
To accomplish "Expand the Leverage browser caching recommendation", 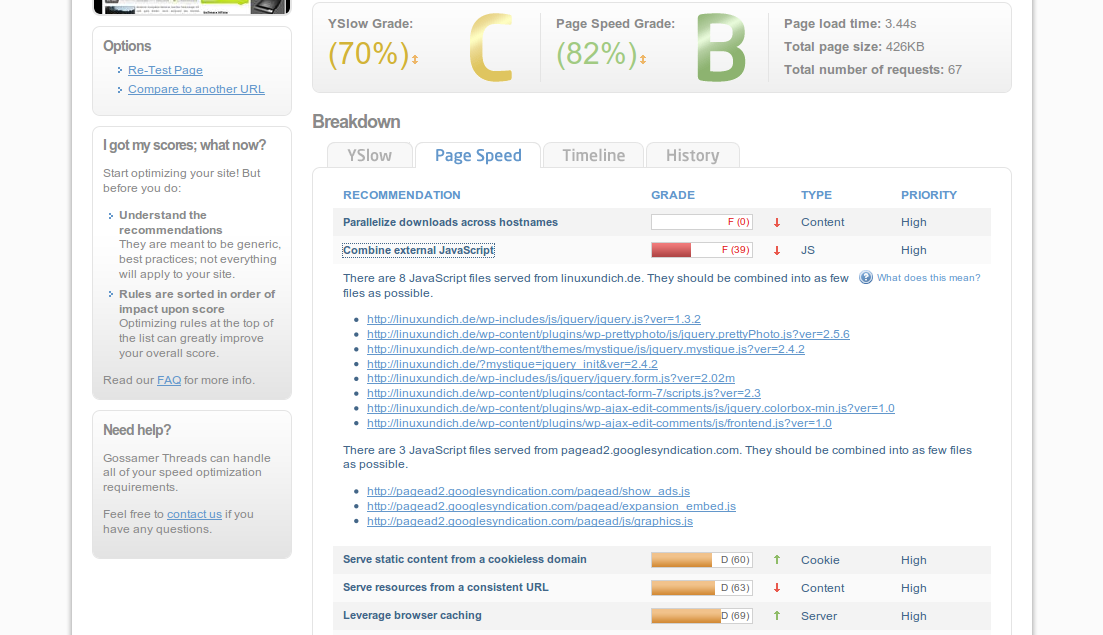I will point(412,615).
